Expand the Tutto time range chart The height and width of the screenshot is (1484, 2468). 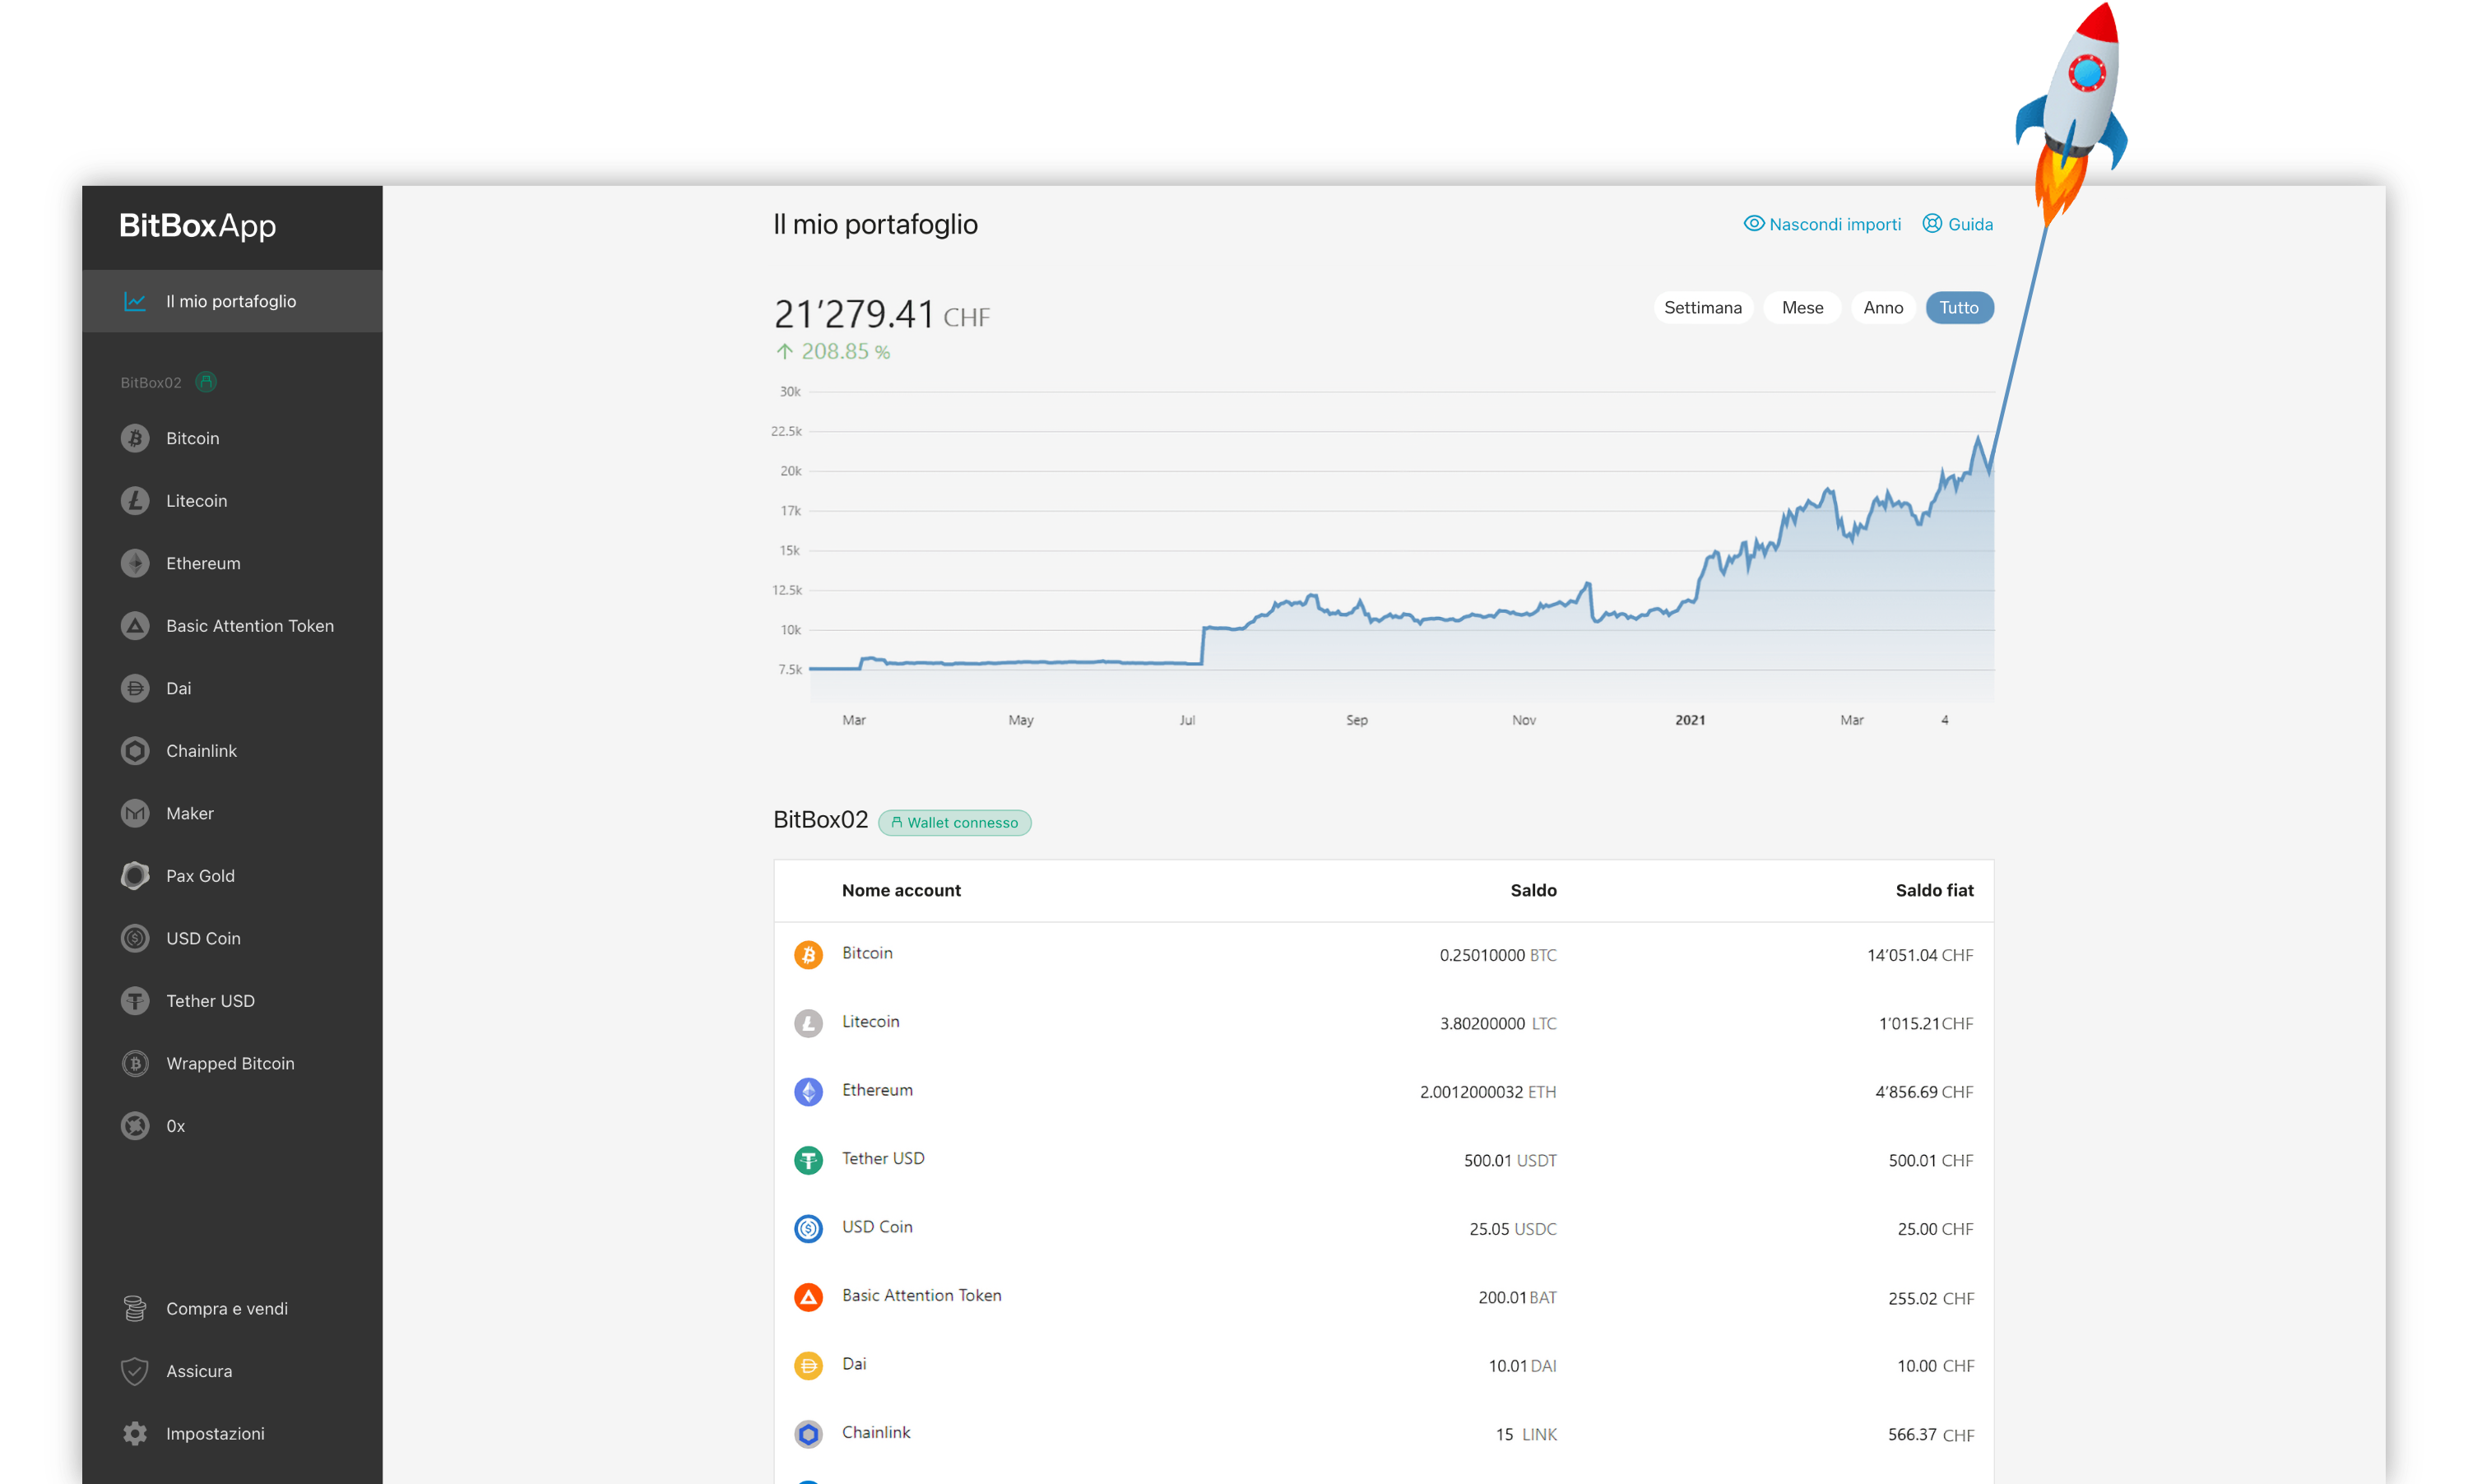[1960, 305]
